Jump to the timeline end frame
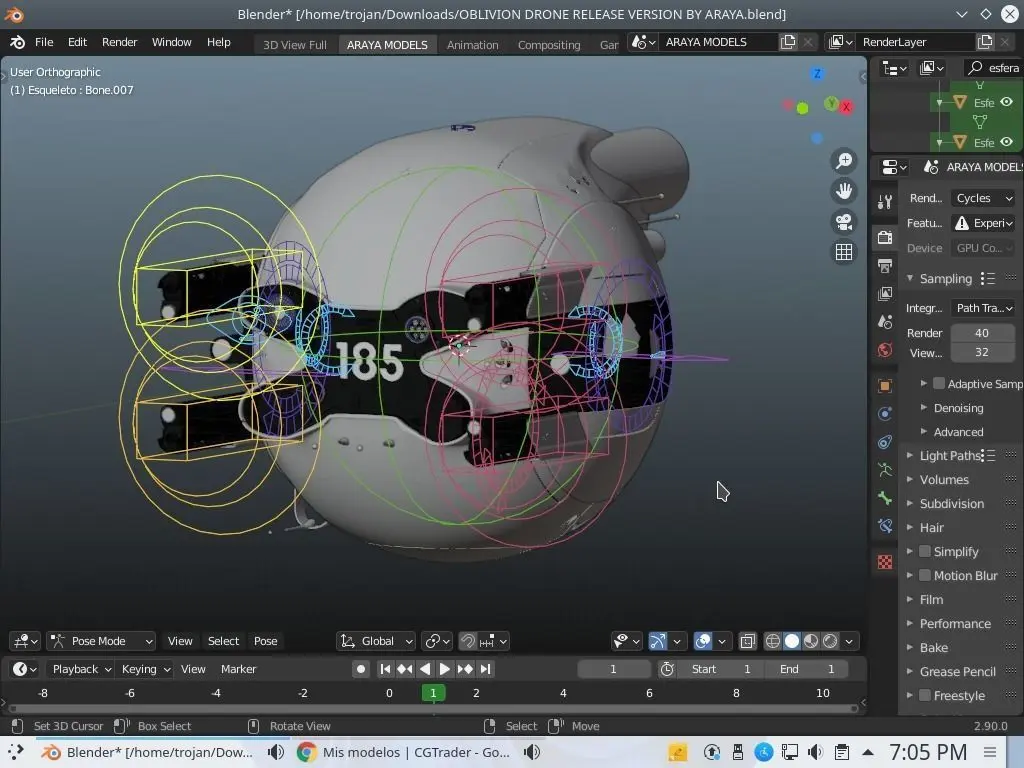This screenshot has height=768, width=1024. pos(485,669)
